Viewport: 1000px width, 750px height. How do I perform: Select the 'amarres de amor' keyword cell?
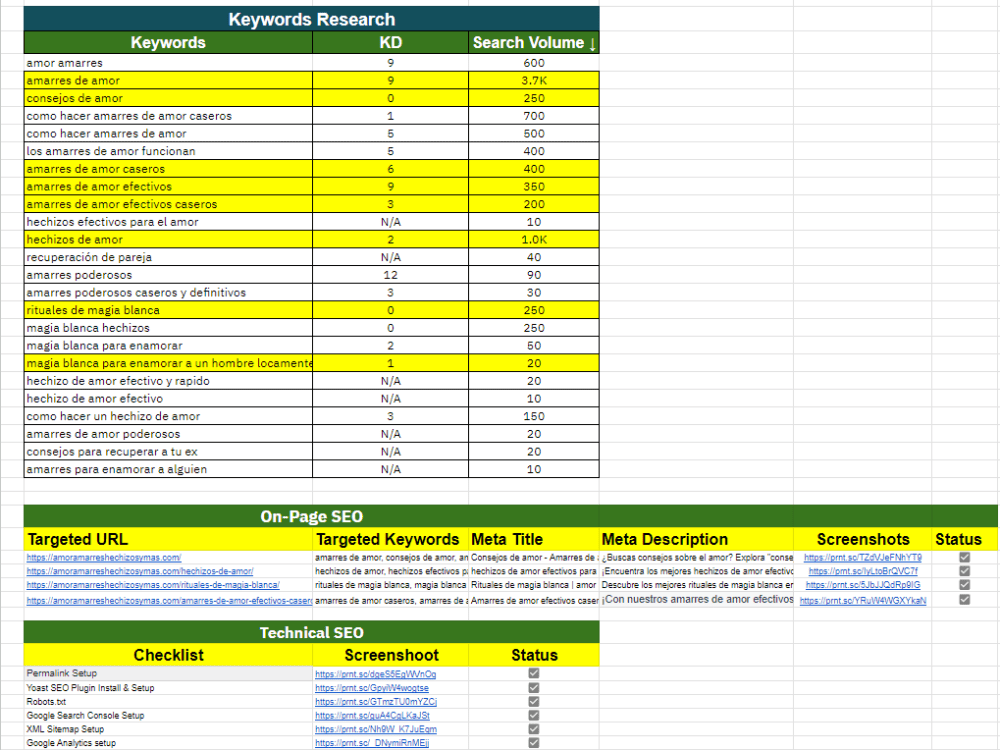168,80
